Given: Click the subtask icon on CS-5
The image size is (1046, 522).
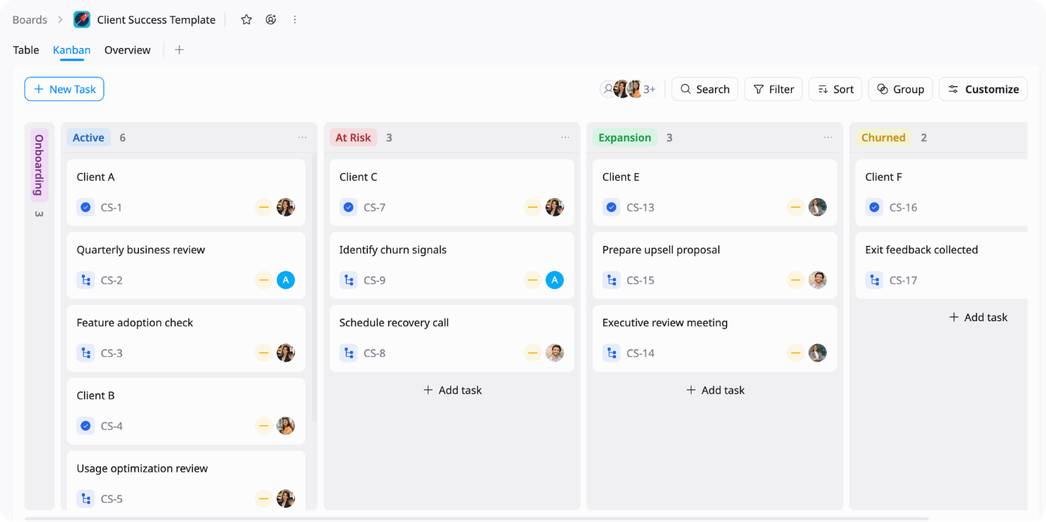Looking at the screenshot, I should click(x=85, y=499).
